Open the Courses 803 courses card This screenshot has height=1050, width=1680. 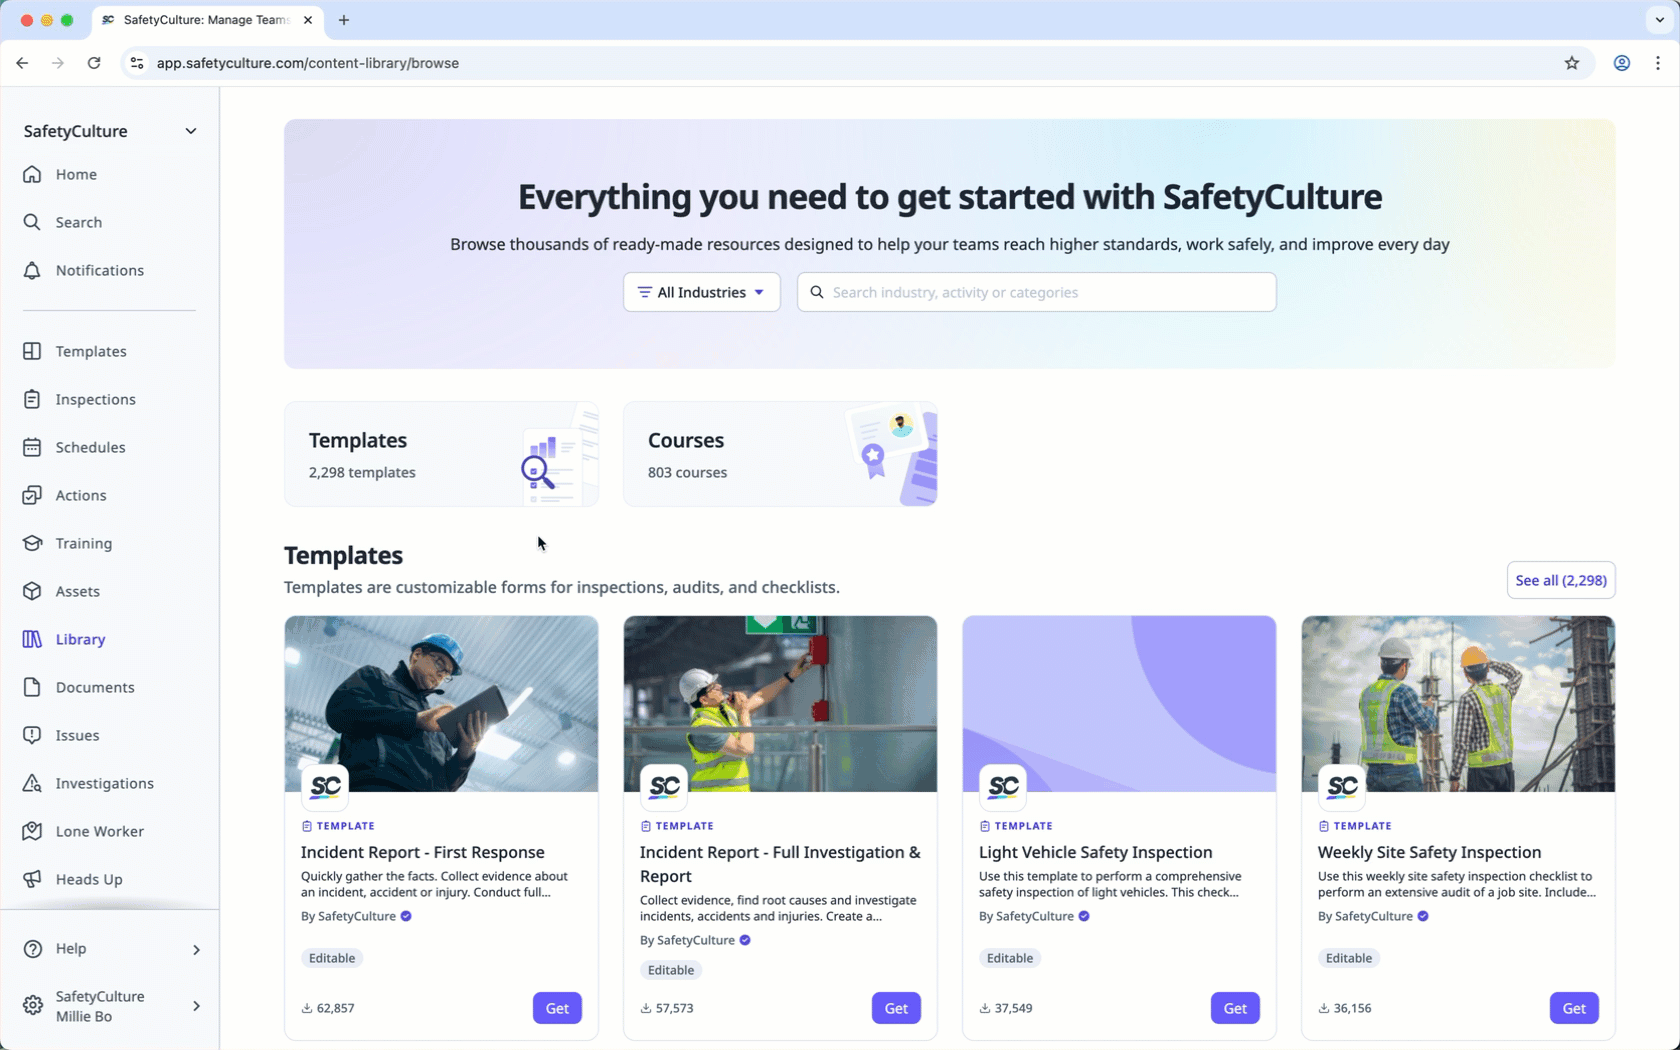[780, 454]
